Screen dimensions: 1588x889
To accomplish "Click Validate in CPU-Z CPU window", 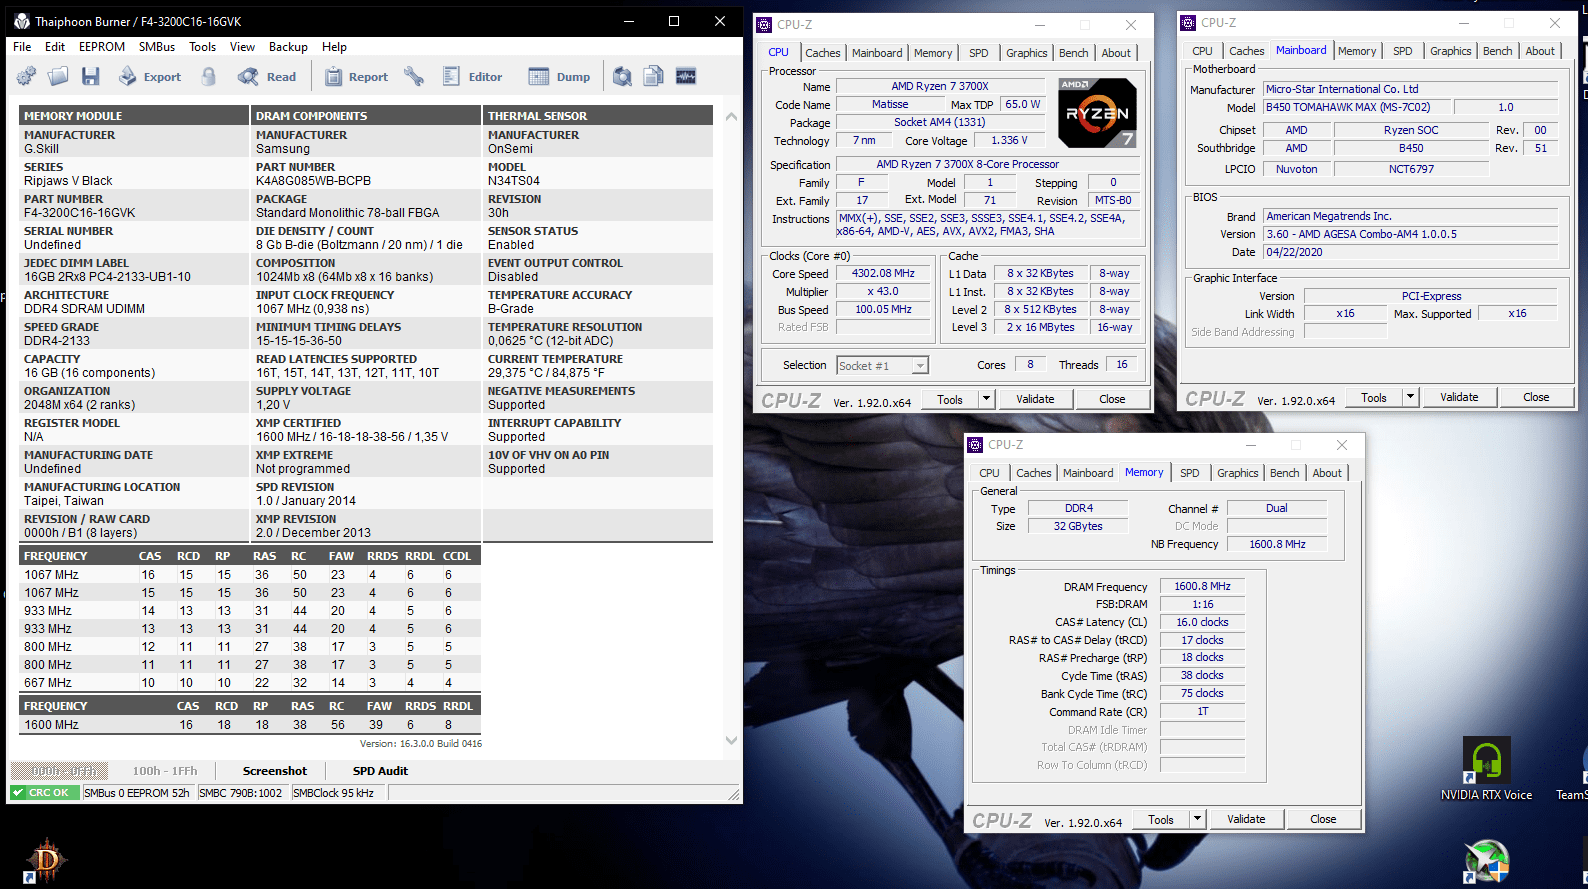I will pos(1035,399).
